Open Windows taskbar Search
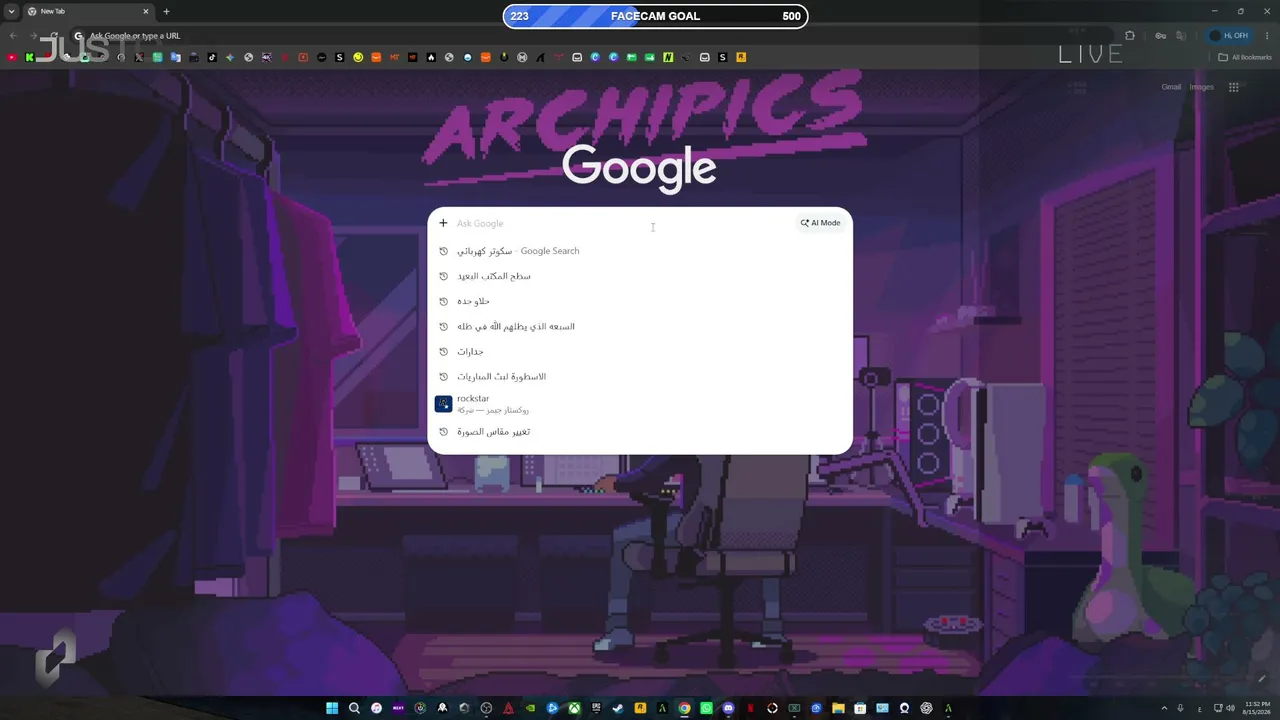 [x=354, y=708]
